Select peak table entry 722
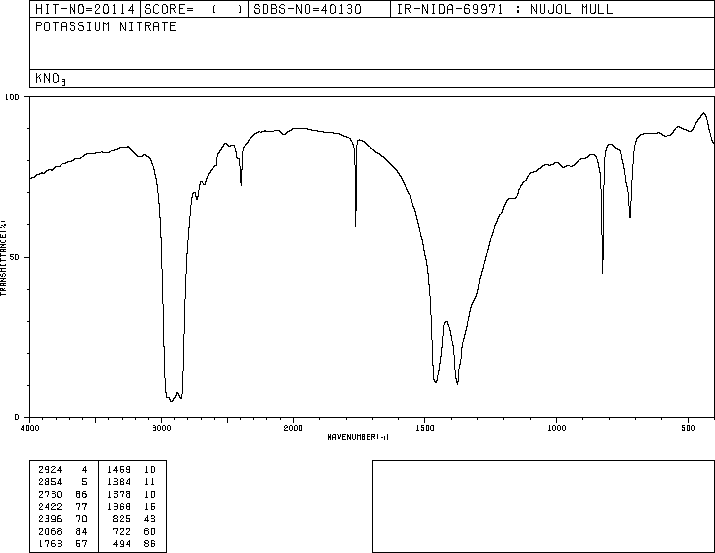This screenshot has height=553, width=715. [x=122, y=531]
